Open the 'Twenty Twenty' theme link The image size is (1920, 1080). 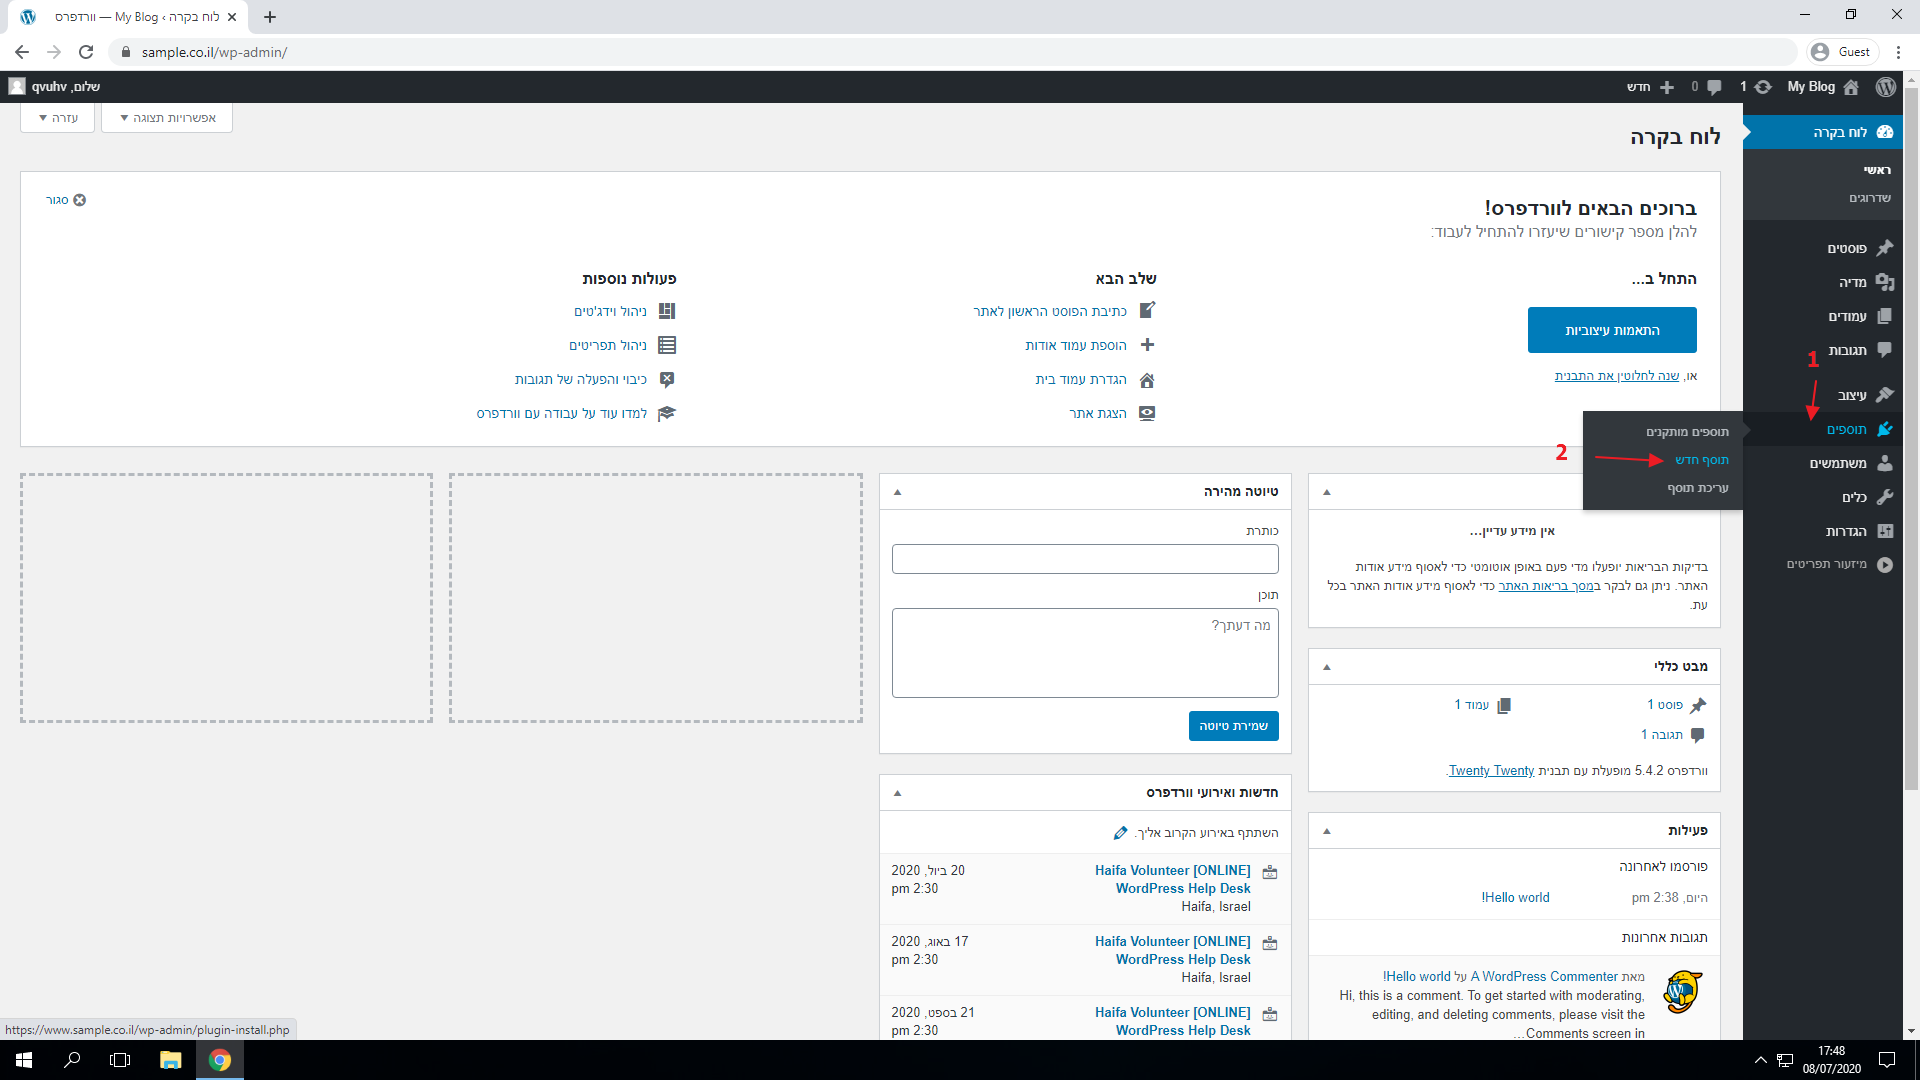pyautogui.click(x=1491, y=771)
